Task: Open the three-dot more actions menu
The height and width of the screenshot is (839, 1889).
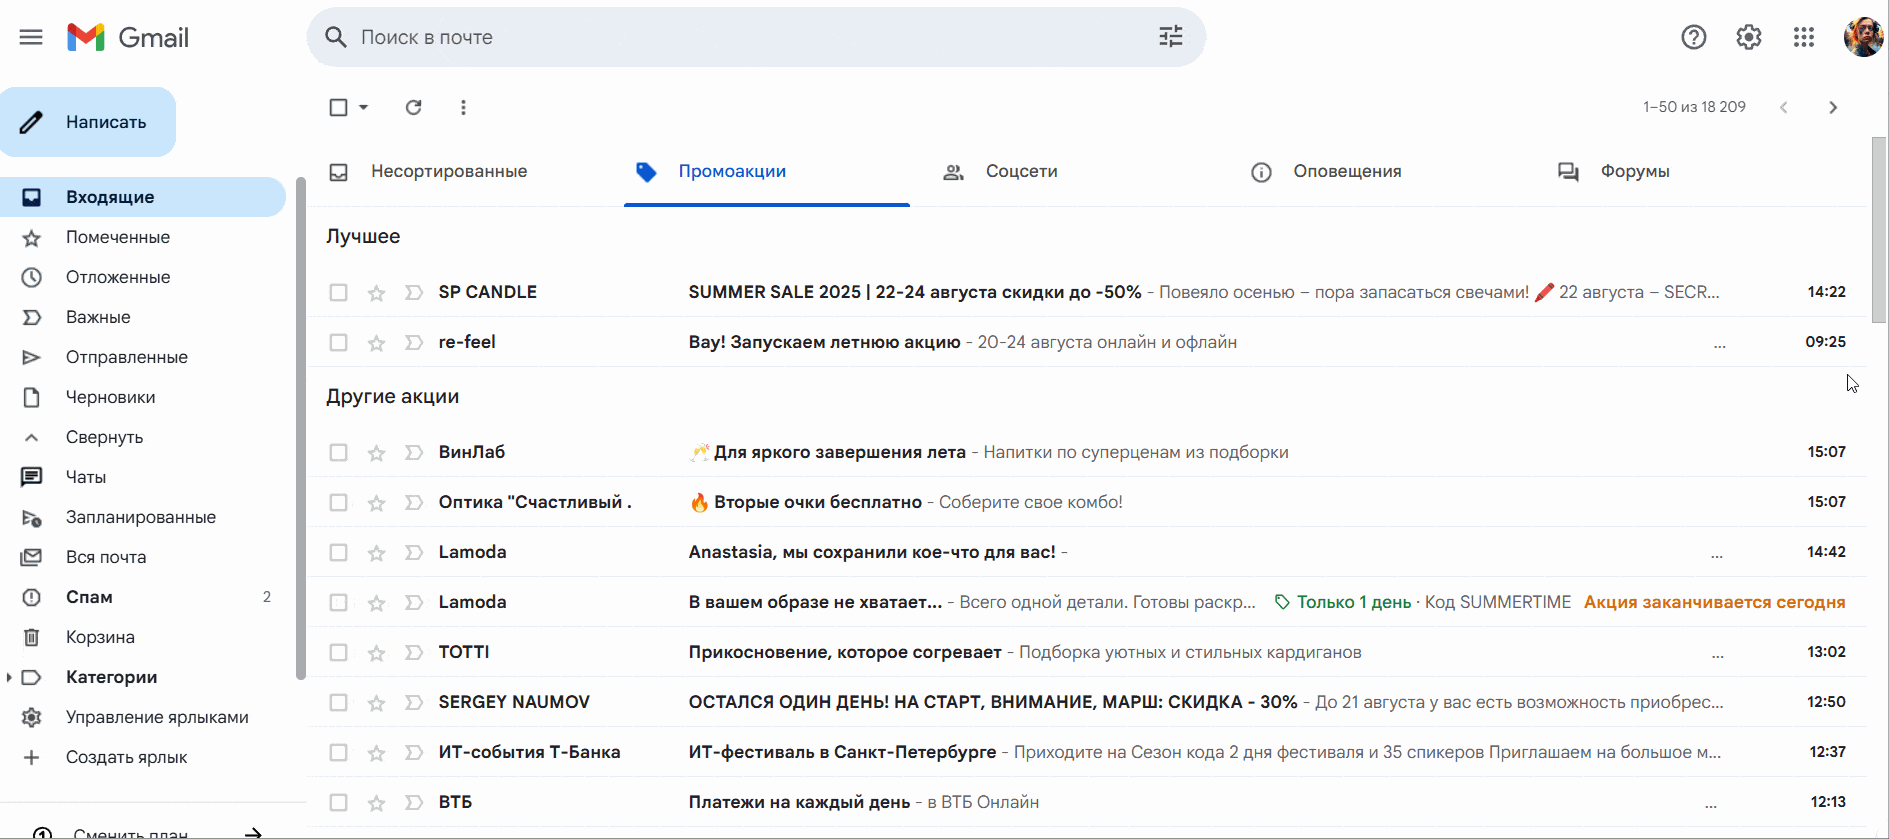Action: point(463,107)
